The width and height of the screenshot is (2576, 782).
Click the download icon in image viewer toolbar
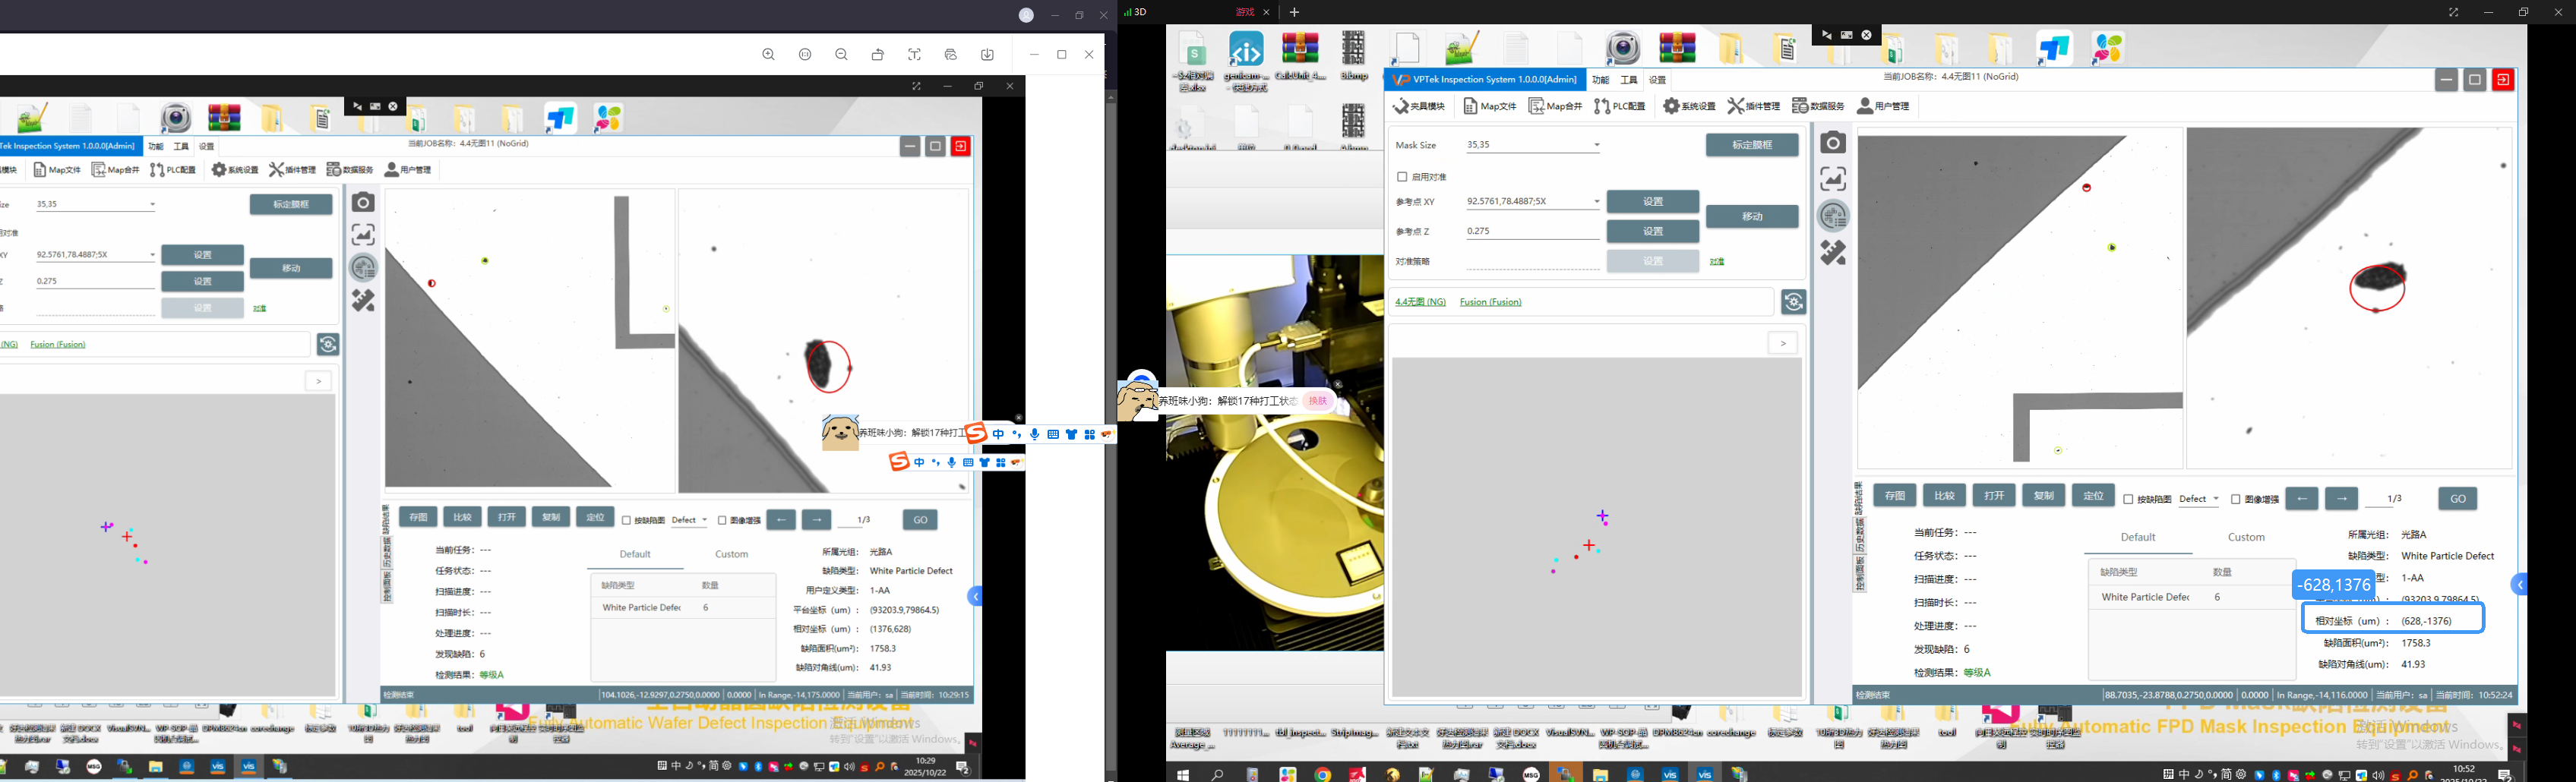(987, 55)
